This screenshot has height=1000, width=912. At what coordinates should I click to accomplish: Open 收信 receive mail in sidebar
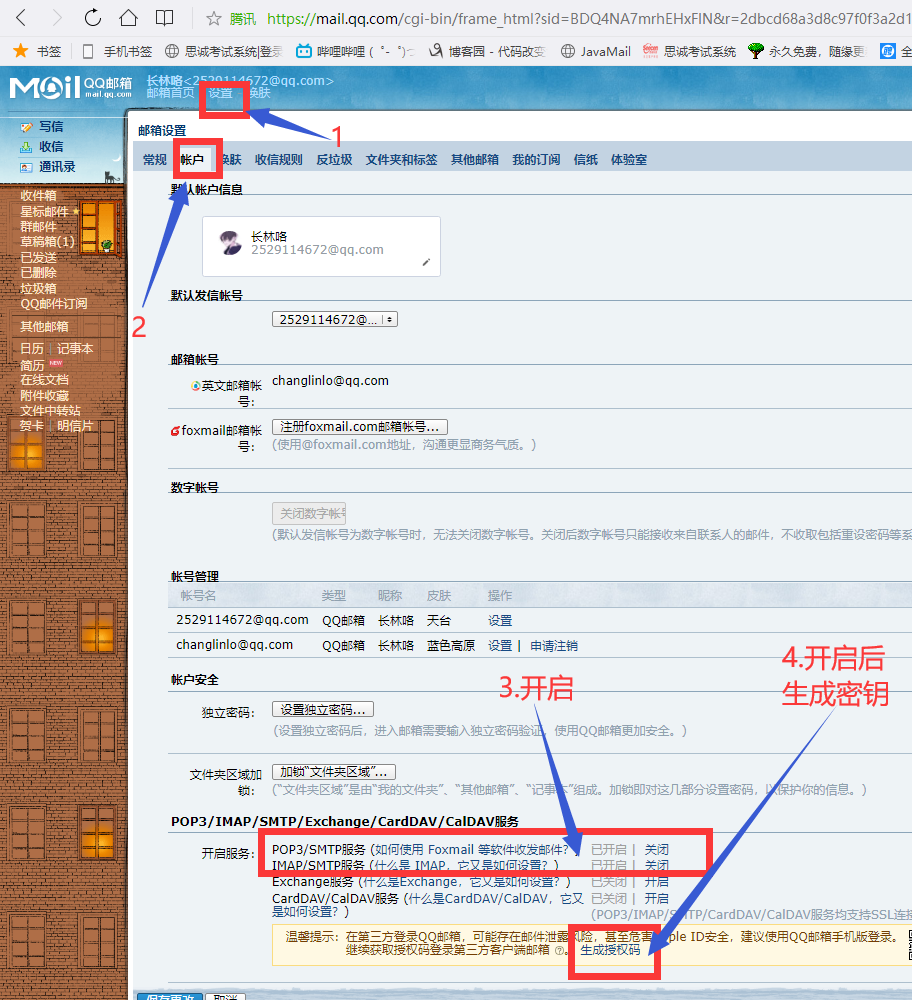click(50, 147)
